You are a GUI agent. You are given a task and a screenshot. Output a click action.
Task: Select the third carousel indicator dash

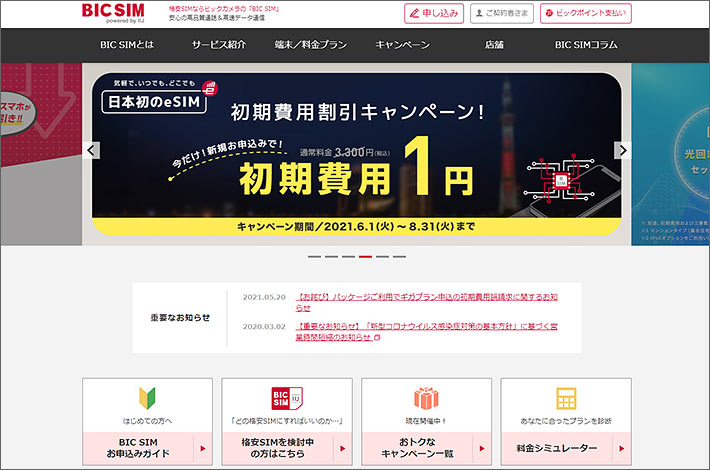click(x=348, y=257)
